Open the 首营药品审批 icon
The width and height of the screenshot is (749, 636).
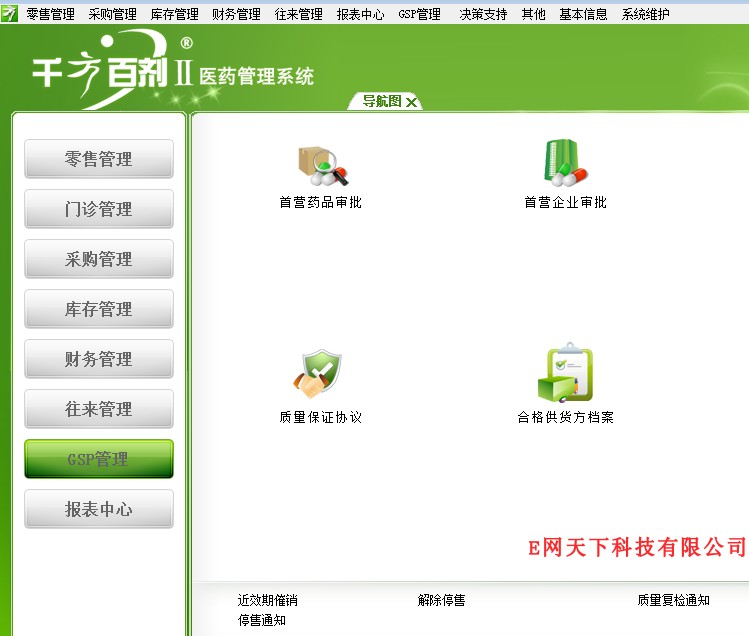coord(322,166)
